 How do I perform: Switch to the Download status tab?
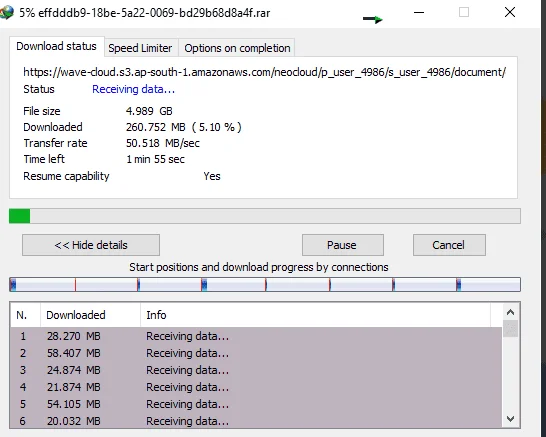coord(56,46)
